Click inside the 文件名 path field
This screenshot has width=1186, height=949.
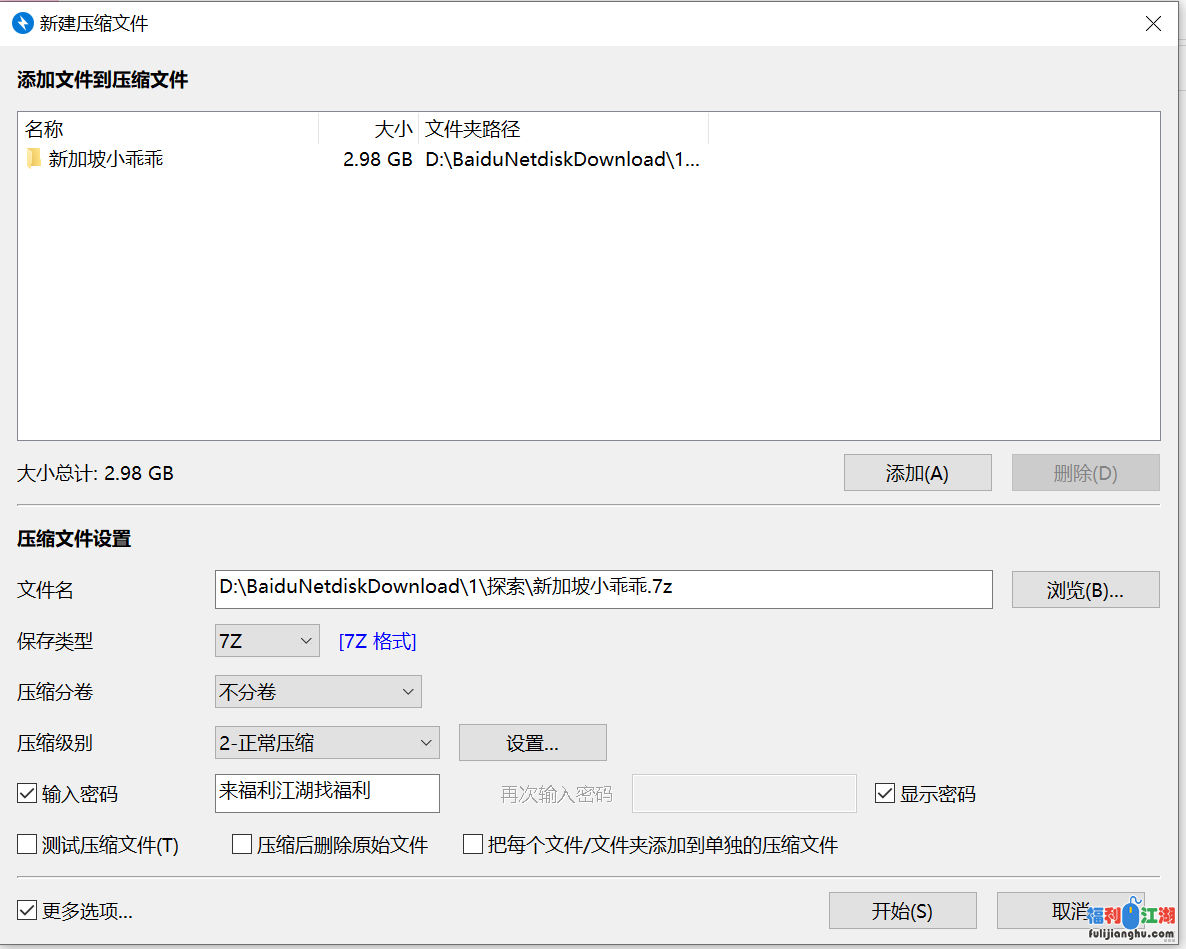pyautogui.click(x=600, y=589)
